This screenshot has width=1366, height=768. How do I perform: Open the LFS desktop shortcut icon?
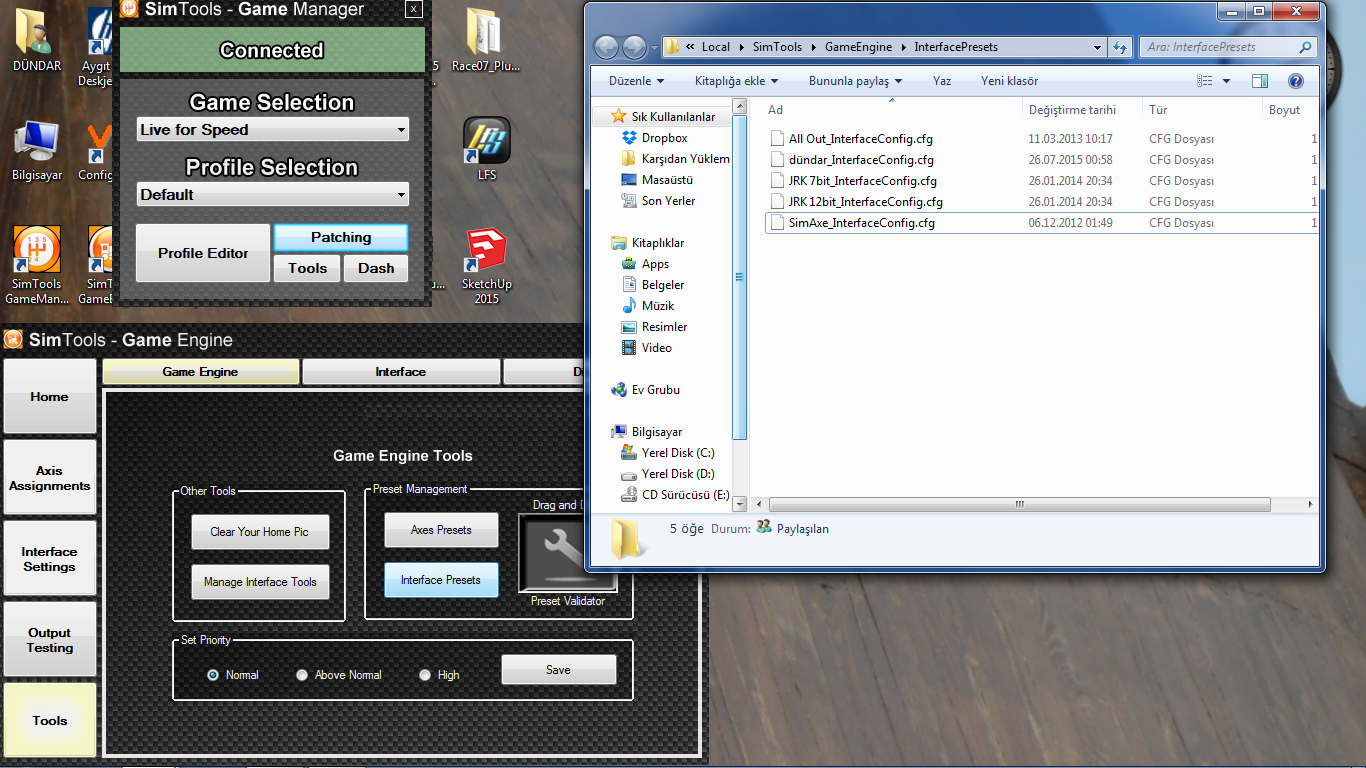click(486, 142)
